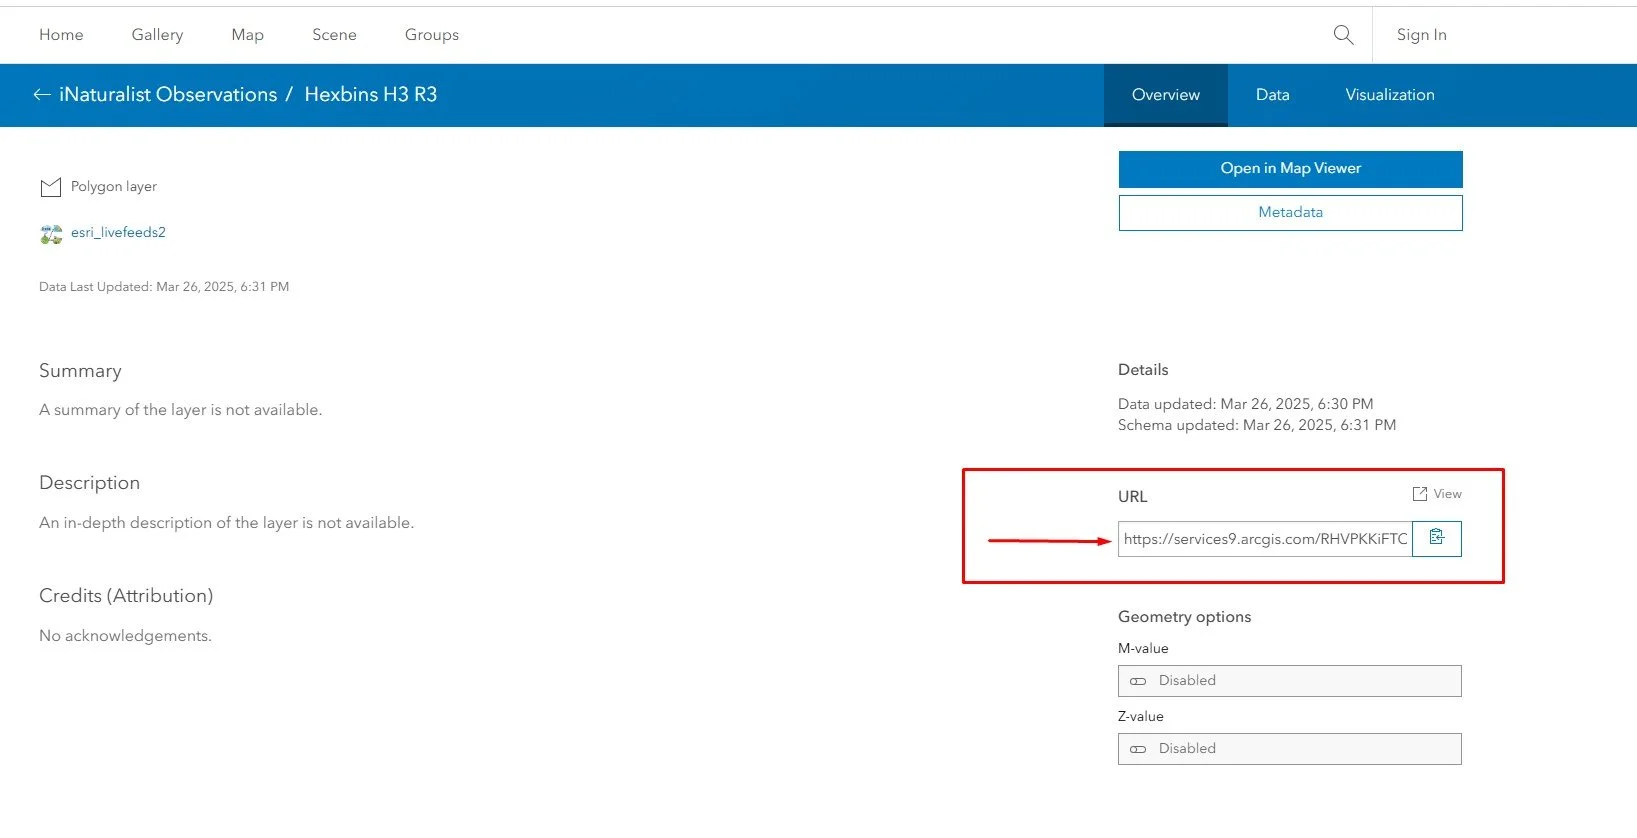
Task: Click the Metadata button
Action: (x=1290, y=213)
